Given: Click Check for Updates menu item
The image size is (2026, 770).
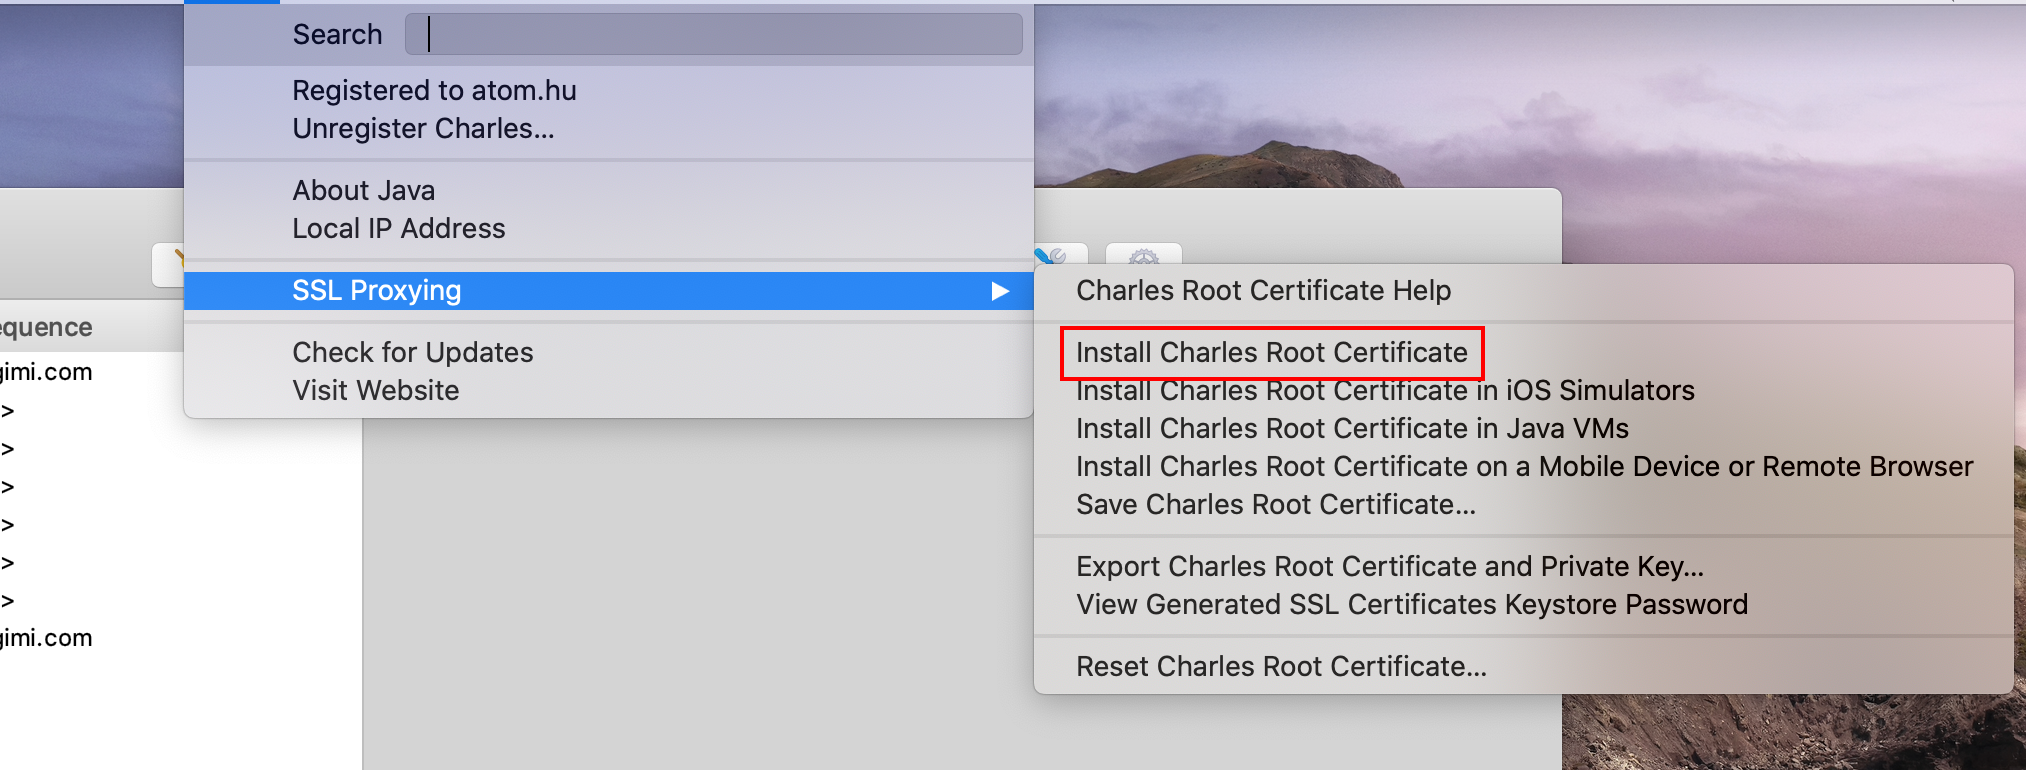Looking at the screenshot, I should 412,353.
